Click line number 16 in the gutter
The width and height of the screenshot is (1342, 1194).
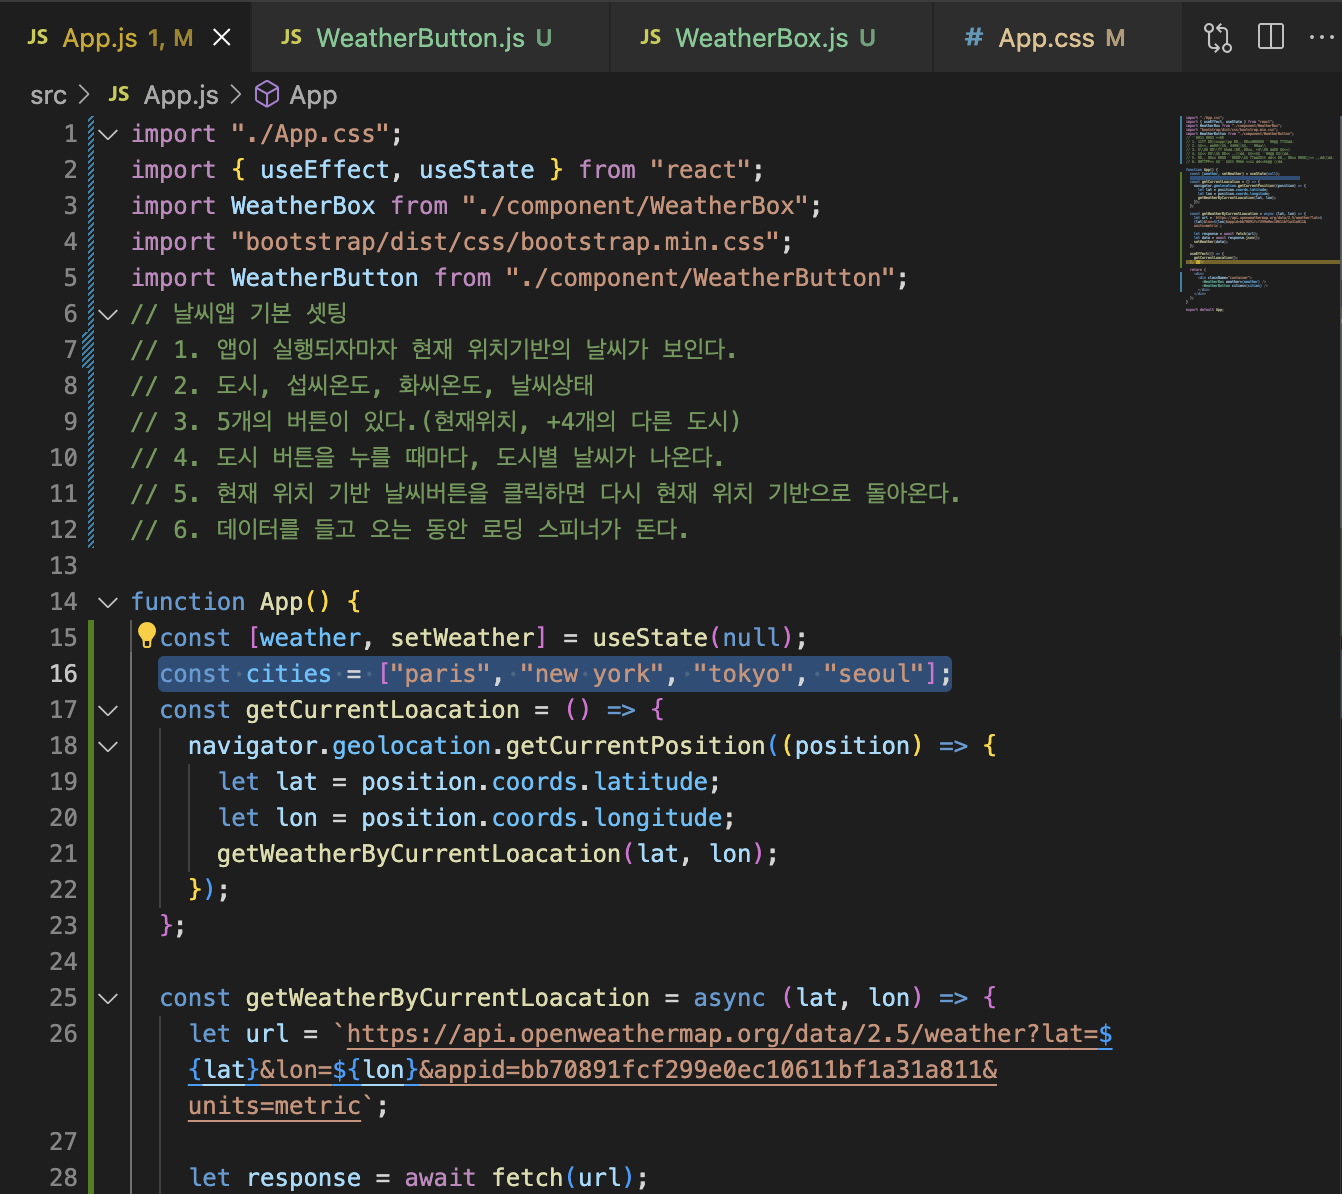tap(63, 674)
